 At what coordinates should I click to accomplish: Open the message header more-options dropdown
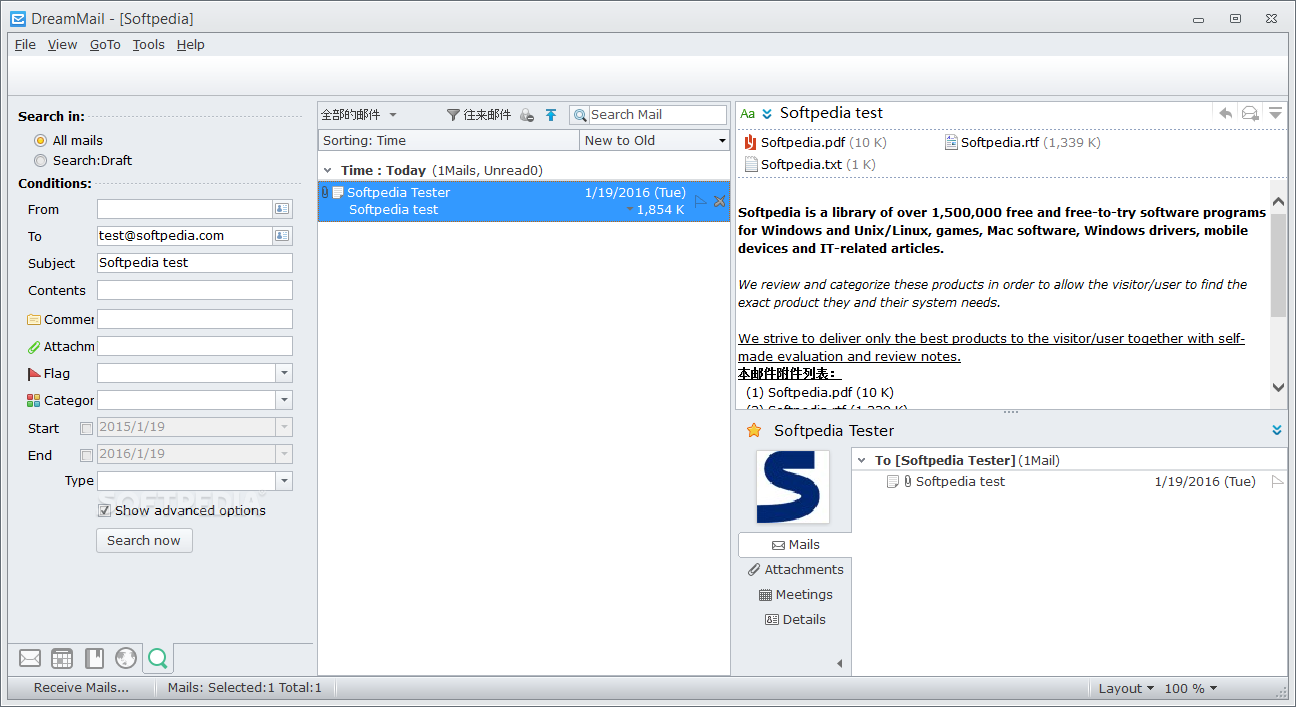[1275, 113]
